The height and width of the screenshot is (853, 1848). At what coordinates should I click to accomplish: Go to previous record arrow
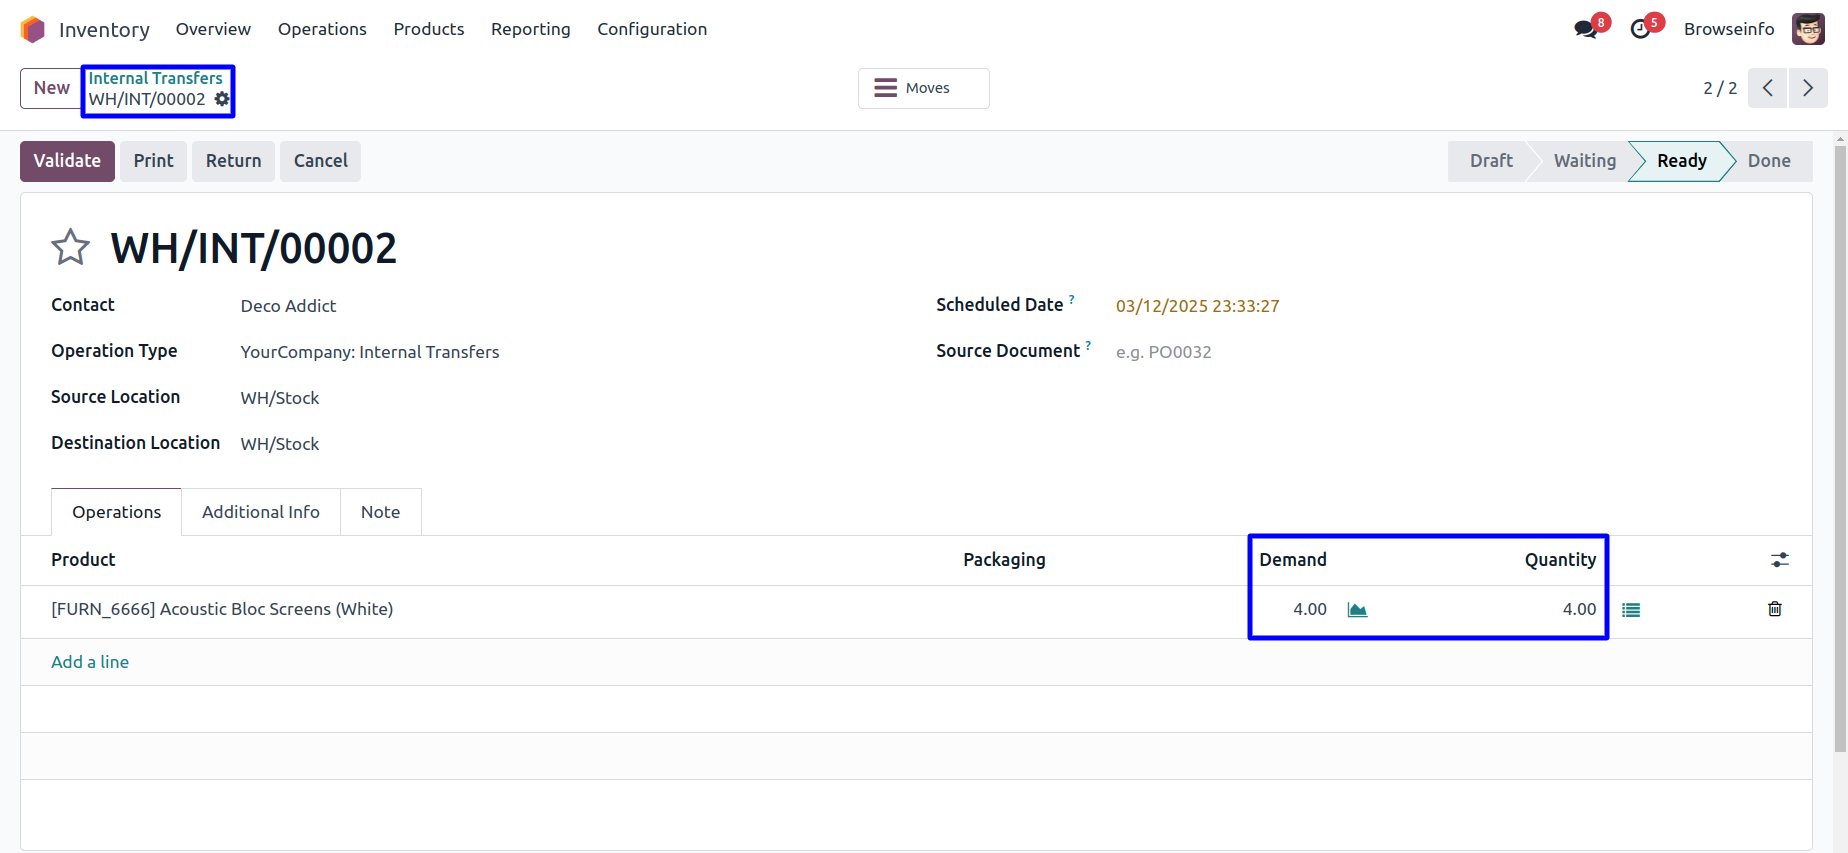point(1768,88)
